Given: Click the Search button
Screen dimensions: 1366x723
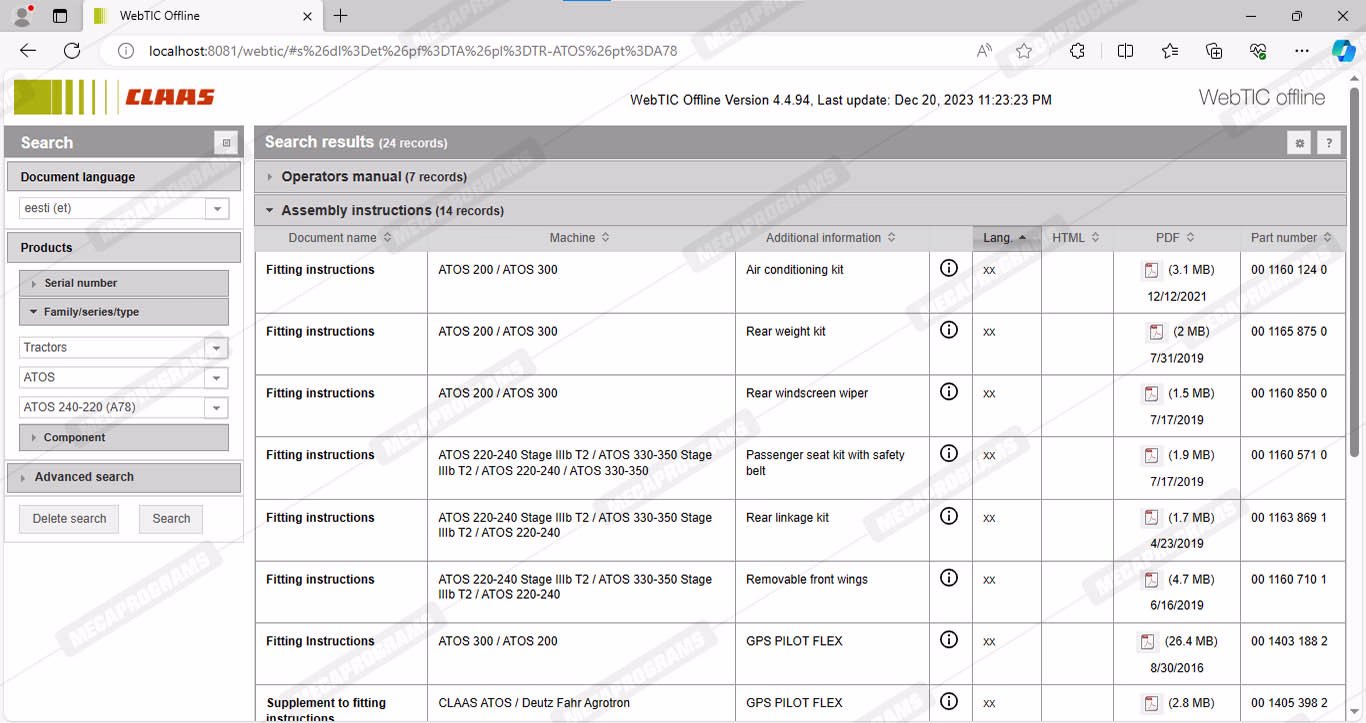Looking at the screenshot, I should coord(171,519).
